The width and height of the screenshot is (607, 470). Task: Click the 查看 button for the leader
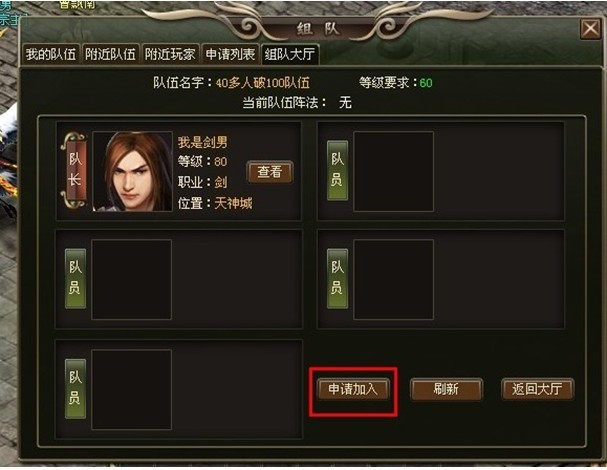tap(270, 172)
